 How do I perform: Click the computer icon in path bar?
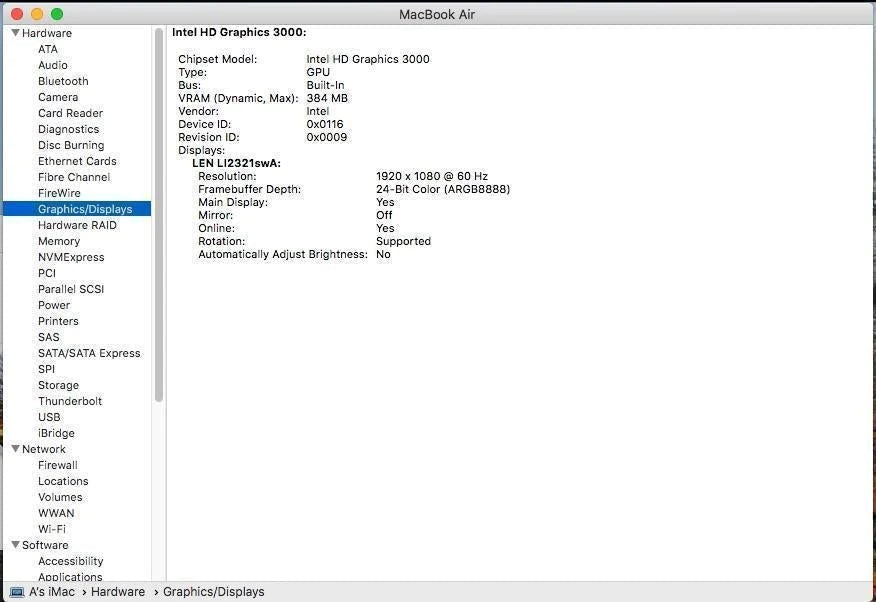click(x=16, y=592)
